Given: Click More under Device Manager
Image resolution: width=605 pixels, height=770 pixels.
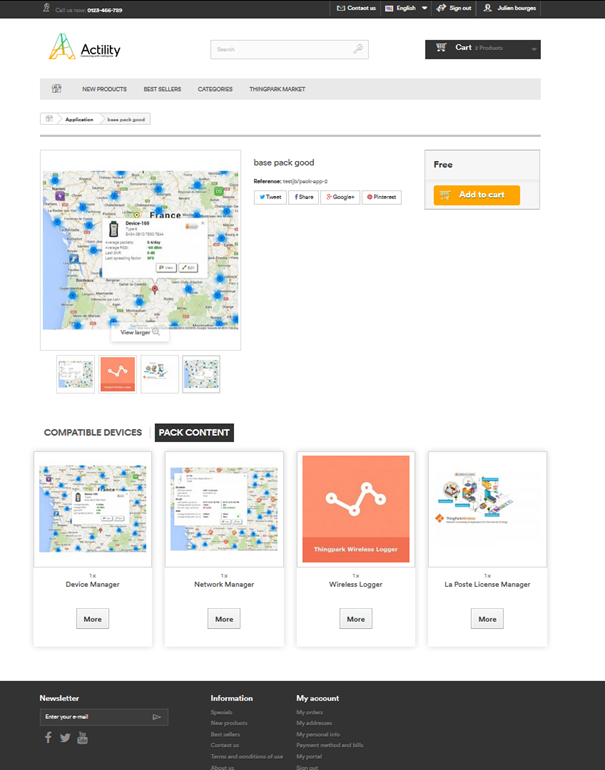Looking at the screenshot, I should pyautogui.click(x=92, y=619).
